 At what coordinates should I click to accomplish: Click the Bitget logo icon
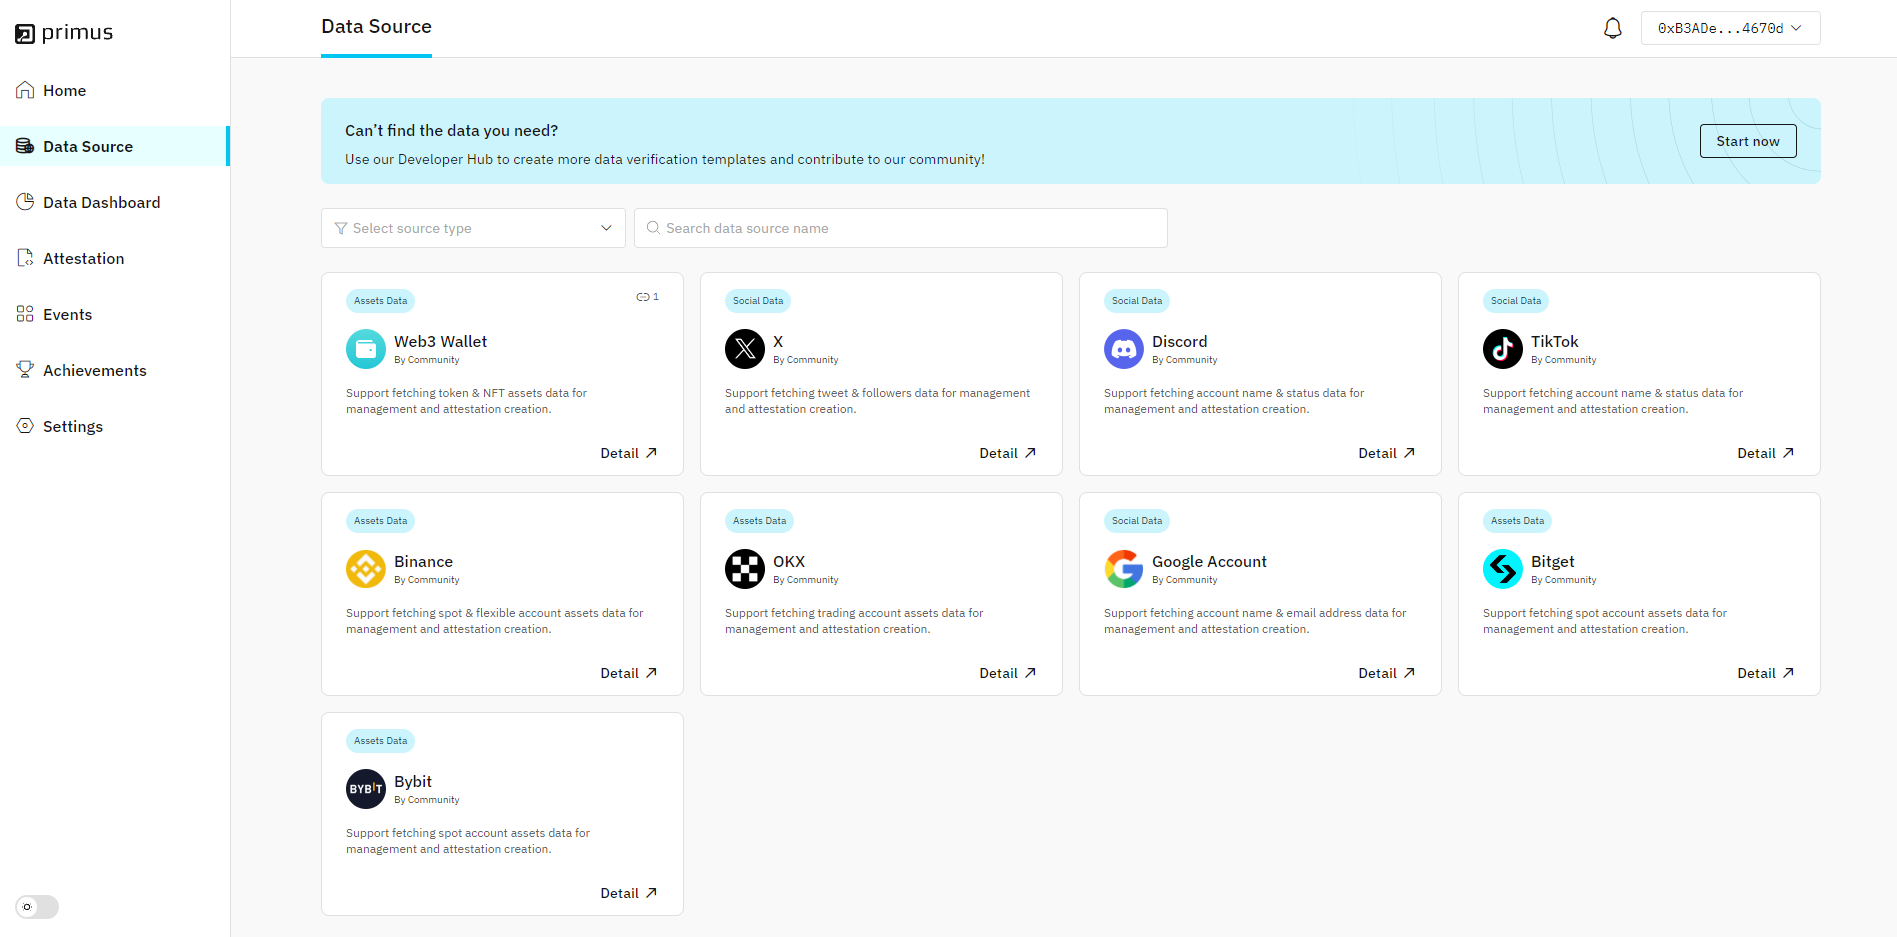pos(1502,569)
